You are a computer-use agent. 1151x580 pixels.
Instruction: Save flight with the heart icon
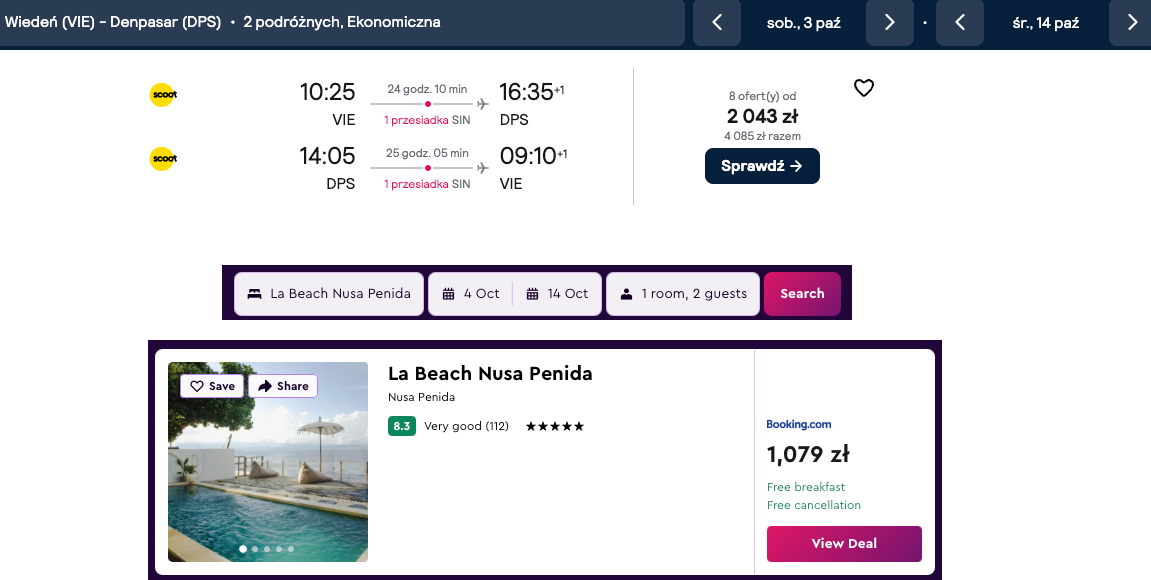pyautogui.click(x=864, y=88)
